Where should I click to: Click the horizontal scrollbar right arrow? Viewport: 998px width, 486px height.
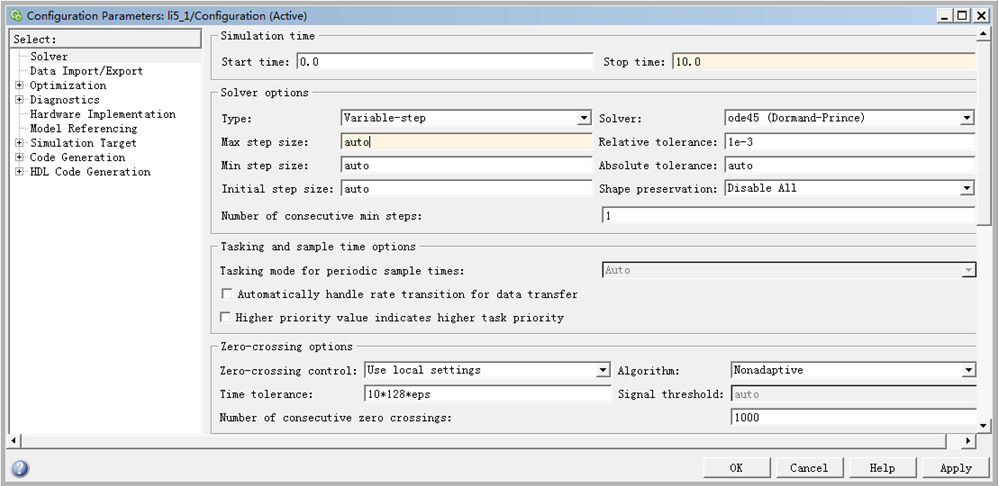[x=968, y=440]
